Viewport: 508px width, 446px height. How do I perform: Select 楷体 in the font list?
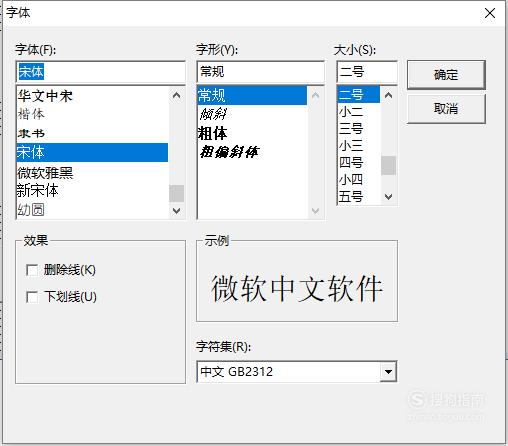point(92,114)
